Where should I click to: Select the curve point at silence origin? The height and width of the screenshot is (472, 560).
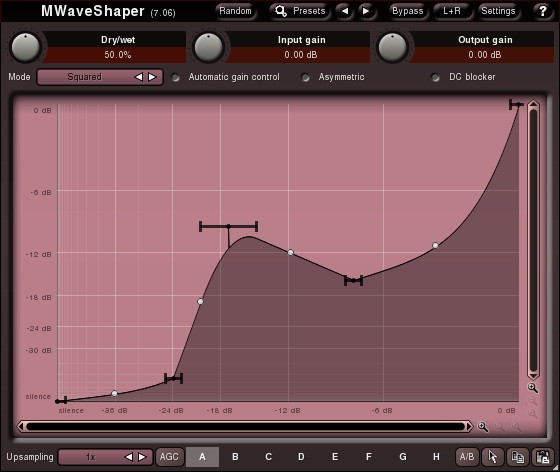[x=58, y=401]
